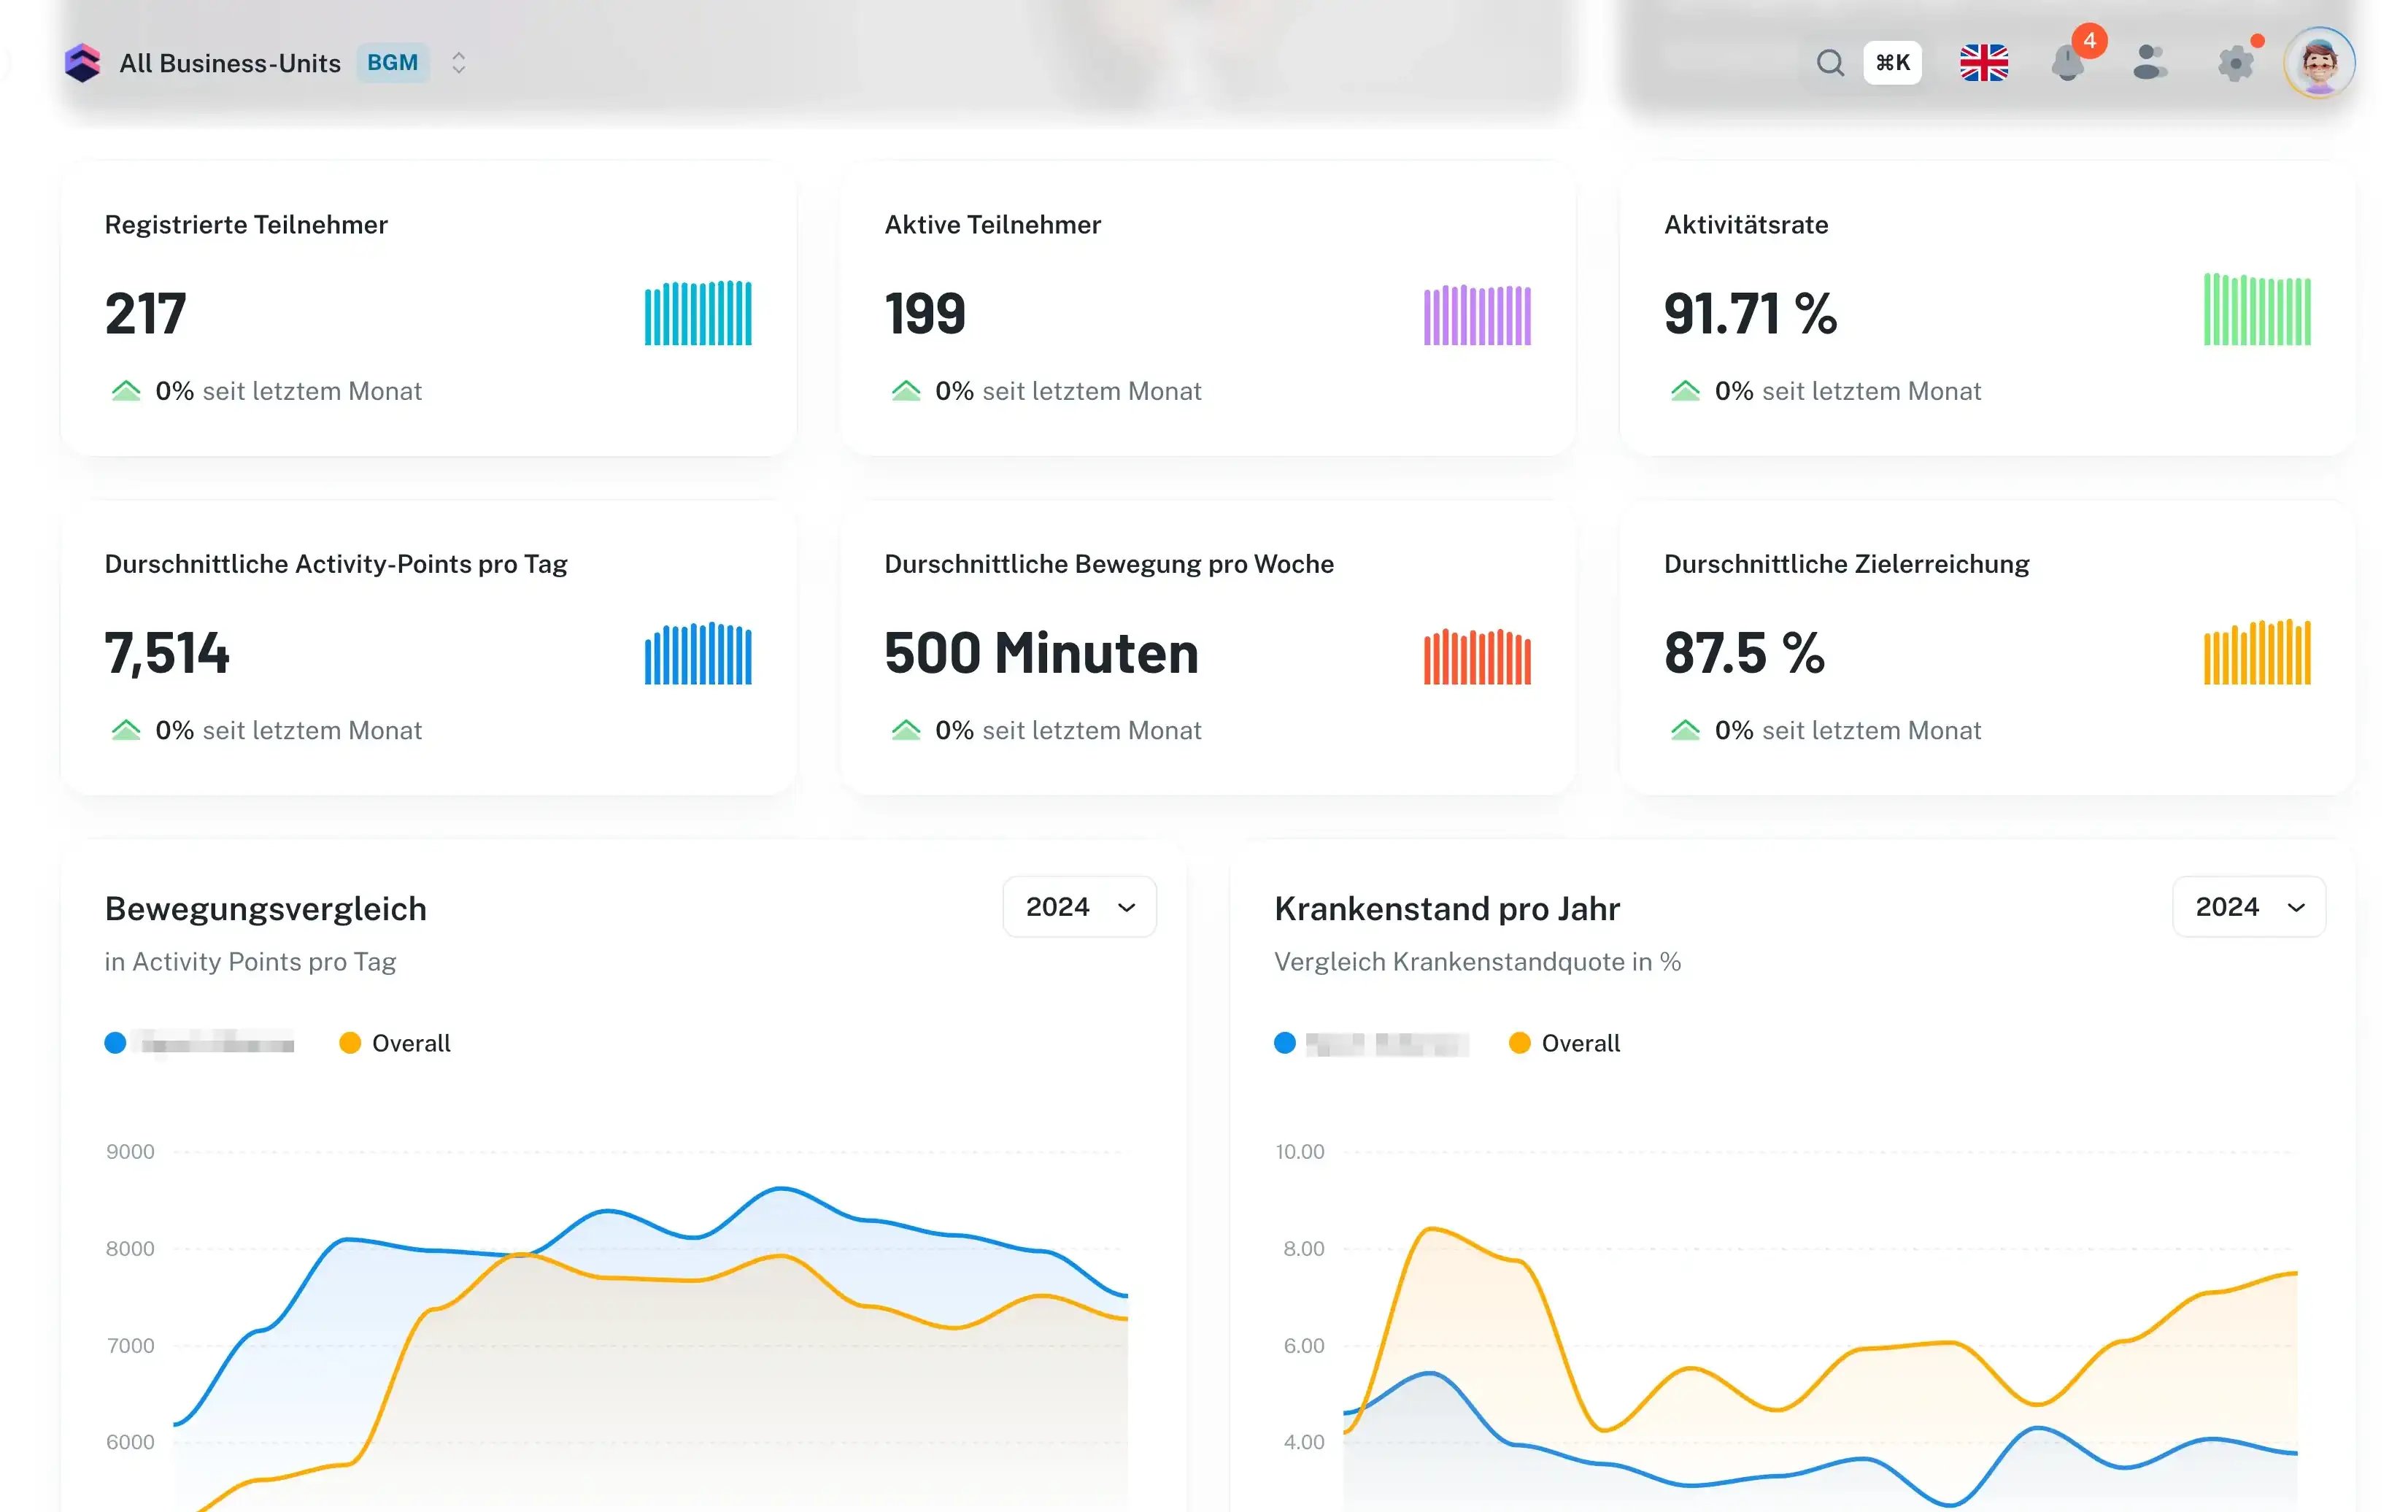This screenshot has width=2408, height=1512.
Task: Open the notifications bell icon
Action: 2067,63
